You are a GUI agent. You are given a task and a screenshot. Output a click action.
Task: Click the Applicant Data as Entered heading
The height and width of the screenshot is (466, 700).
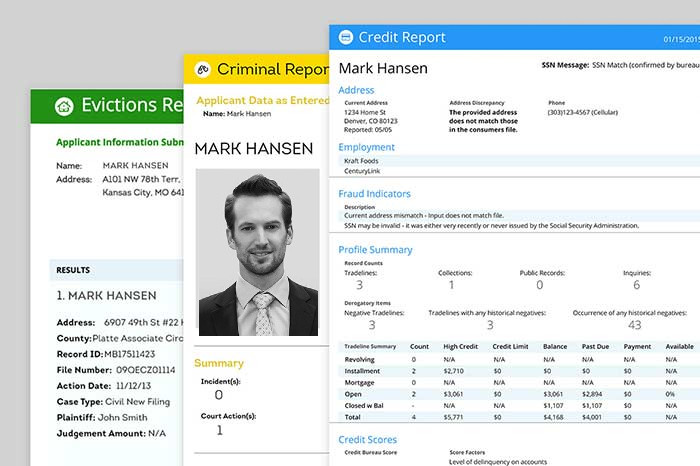pos(260,100)
